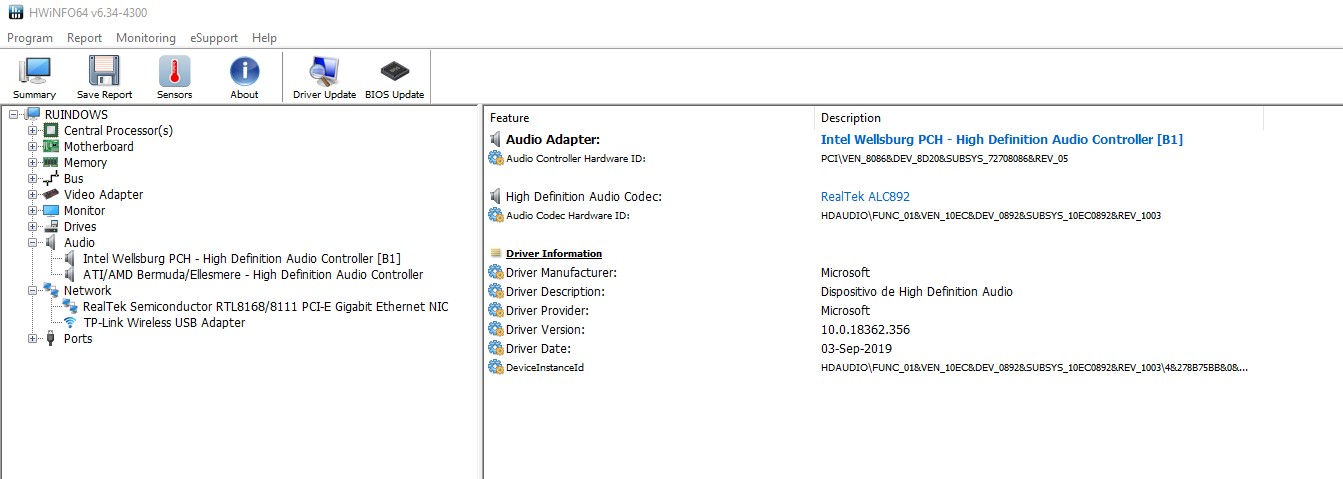Open the Sensors thermometer icon
This screenshot has width=1343, height=479.
(174, 76)
